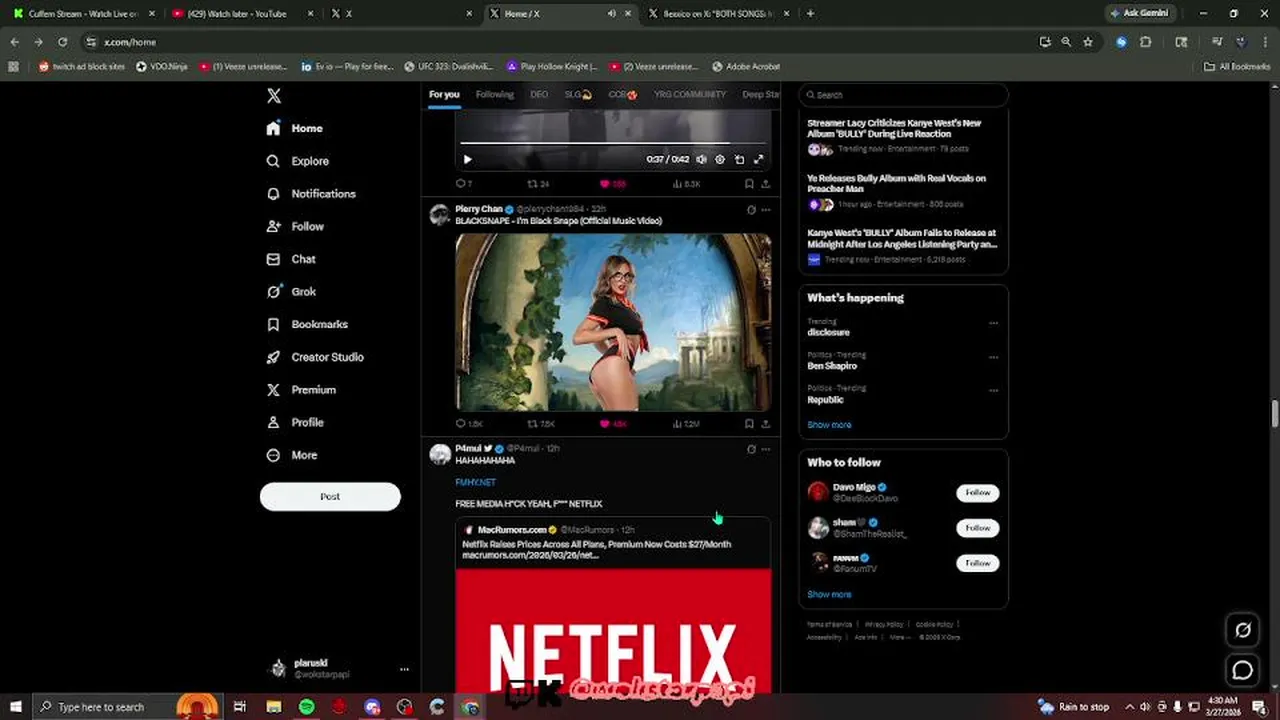Image resolution: width=1280 pixels, height=720 pixels.
Task: Open more options on P4mui post
Action: [766, 449]
